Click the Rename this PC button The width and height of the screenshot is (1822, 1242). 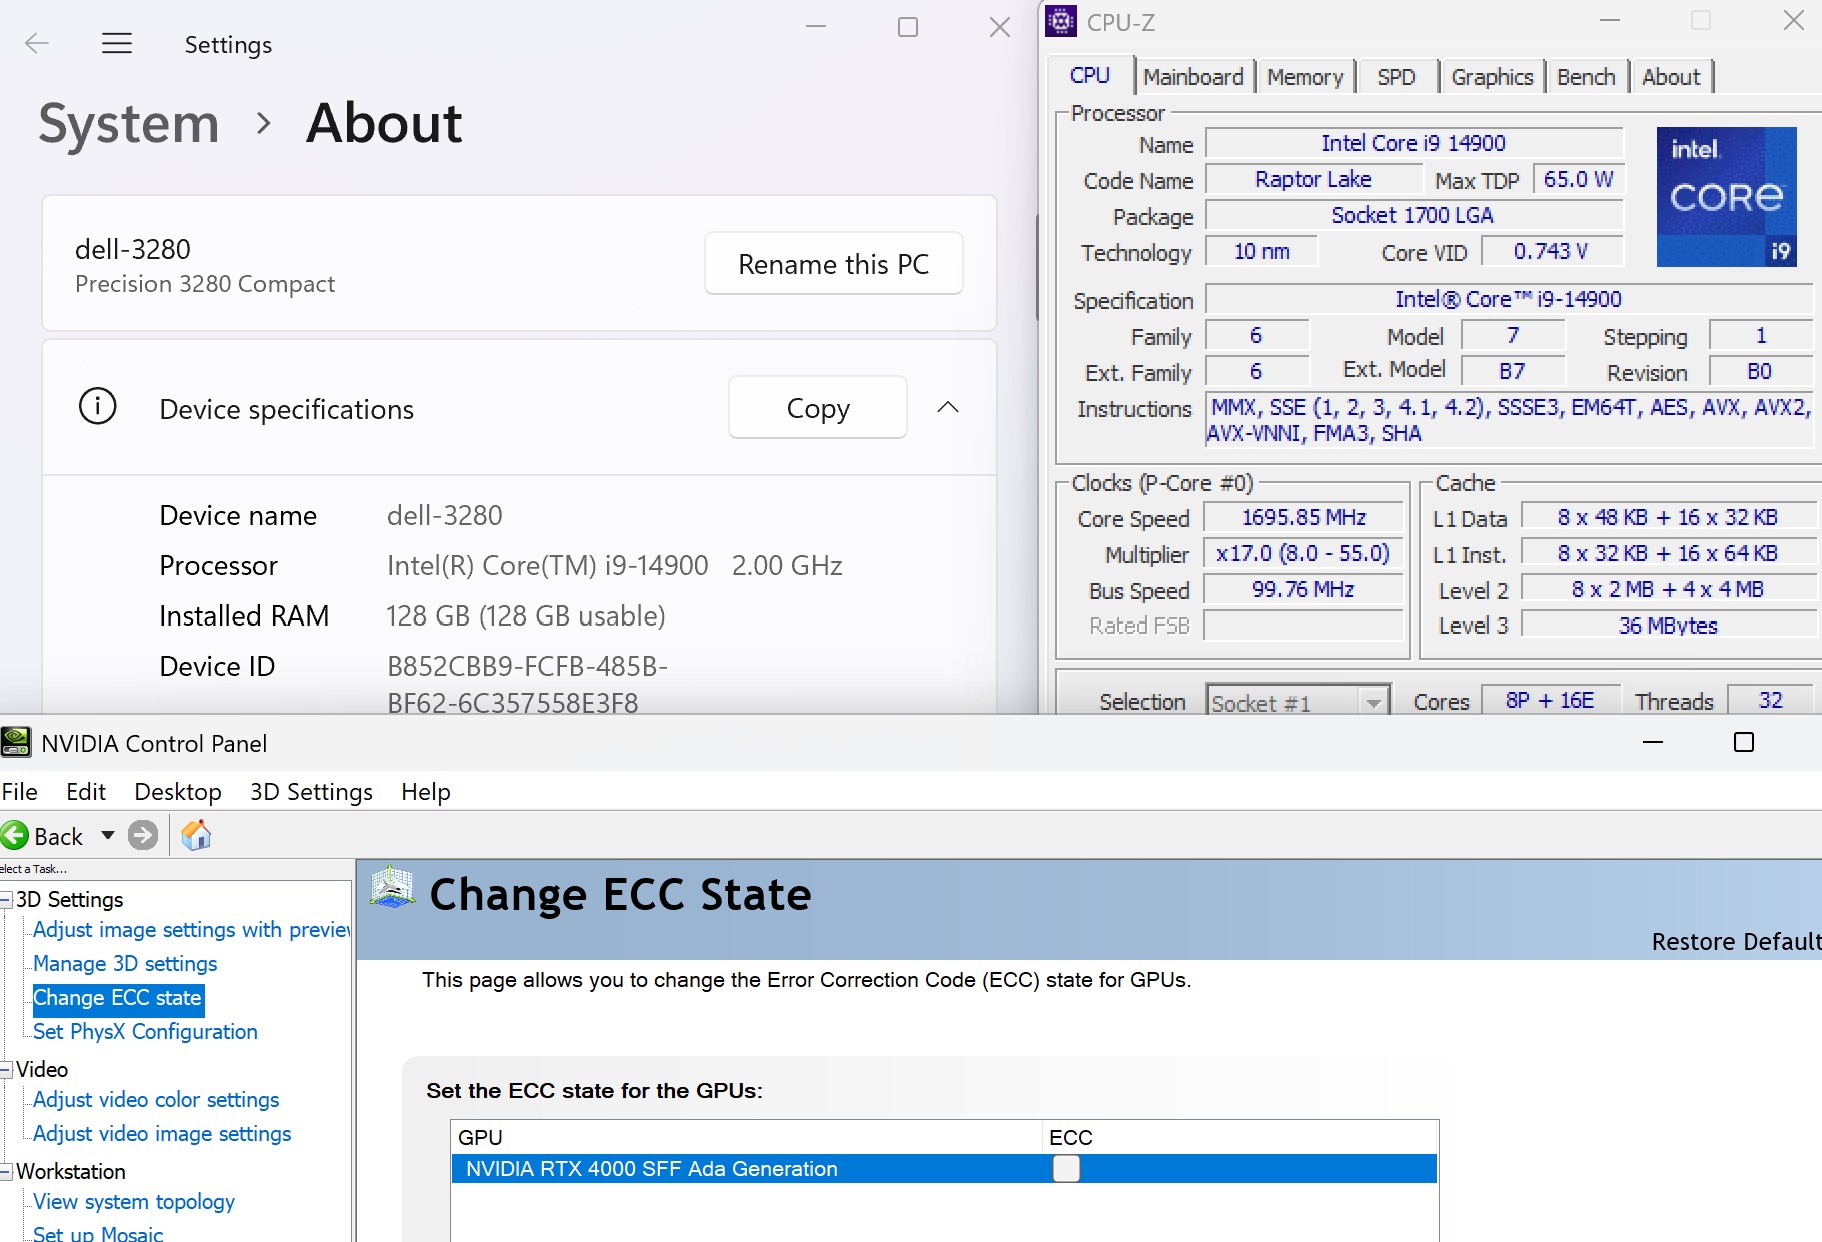coord(834,264)
